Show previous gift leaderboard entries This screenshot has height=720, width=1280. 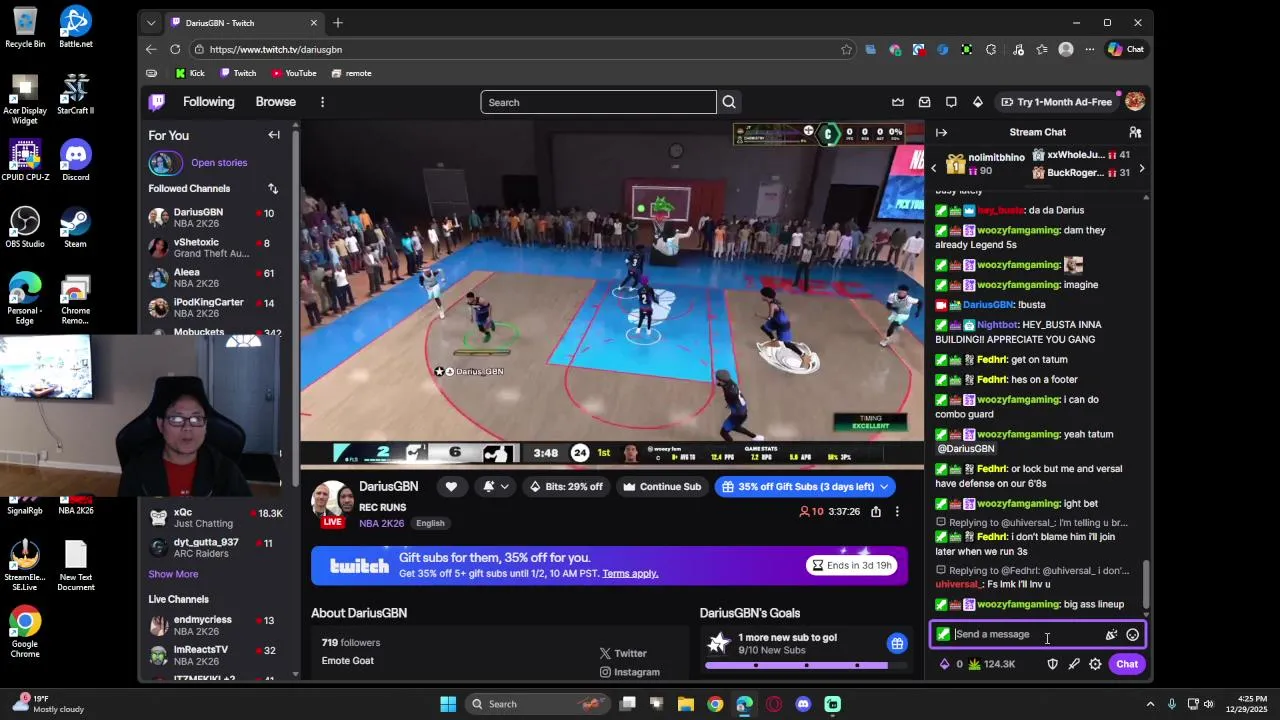(934, 168)
